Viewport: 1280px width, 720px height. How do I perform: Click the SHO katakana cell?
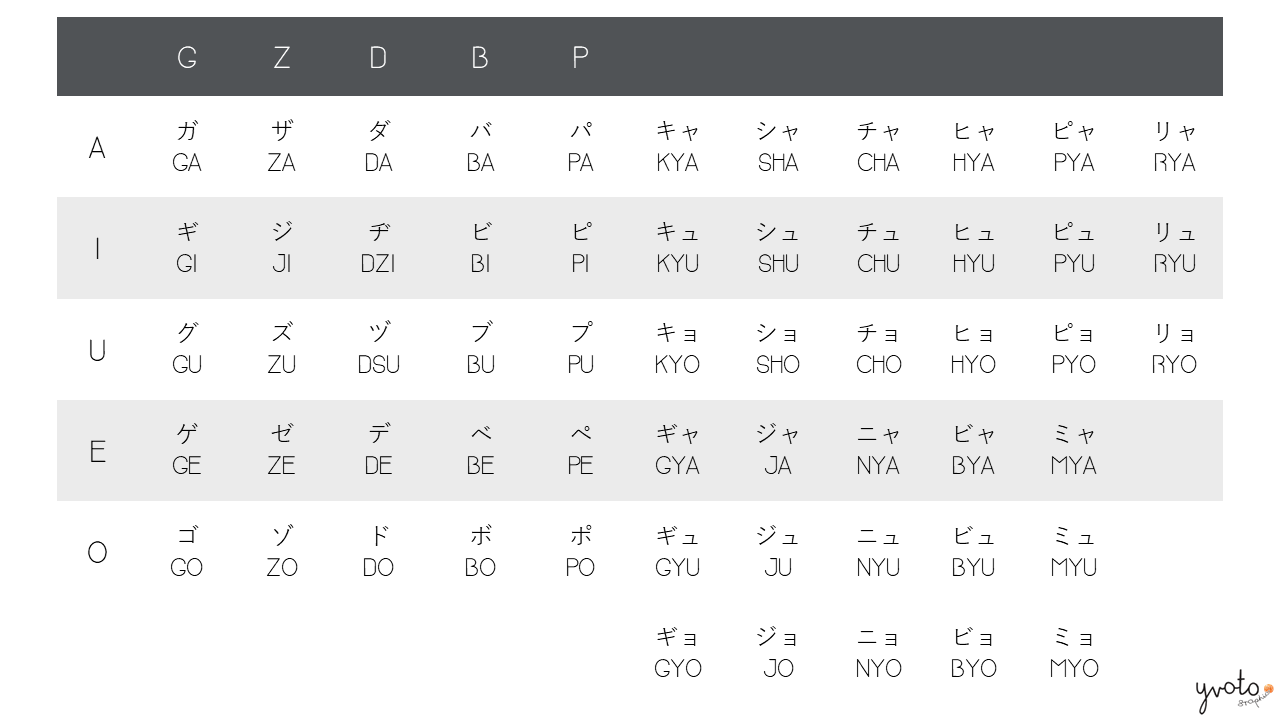coord(778,349)
